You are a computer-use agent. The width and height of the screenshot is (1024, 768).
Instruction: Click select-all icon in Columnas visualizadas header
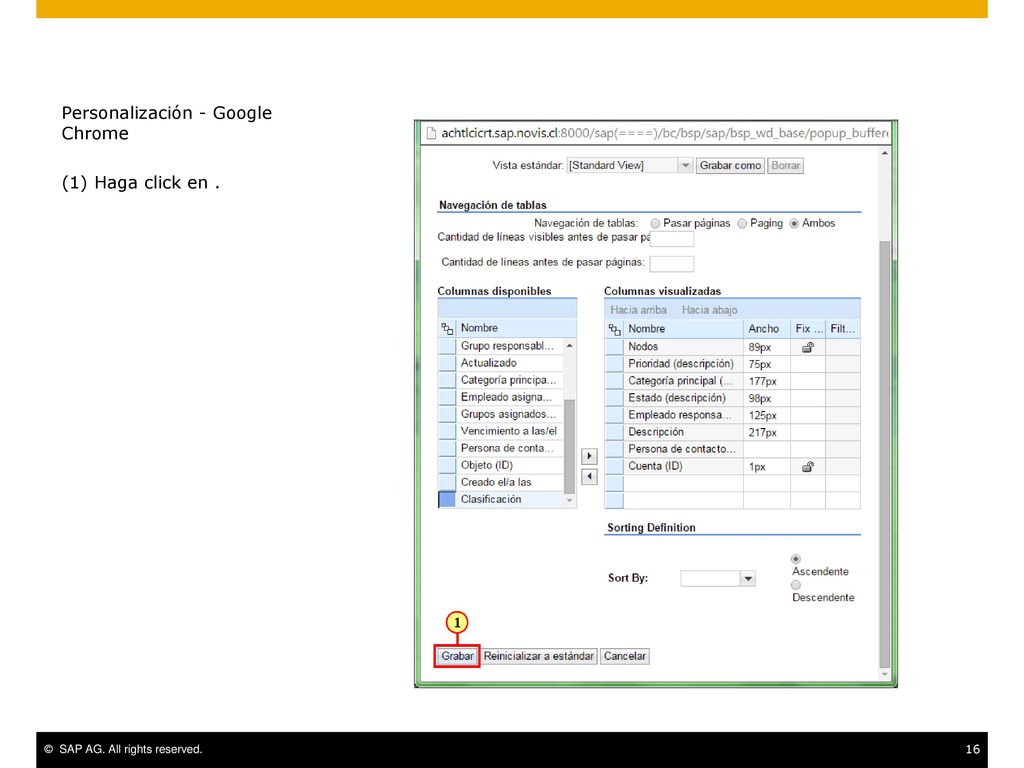point(615,329)
